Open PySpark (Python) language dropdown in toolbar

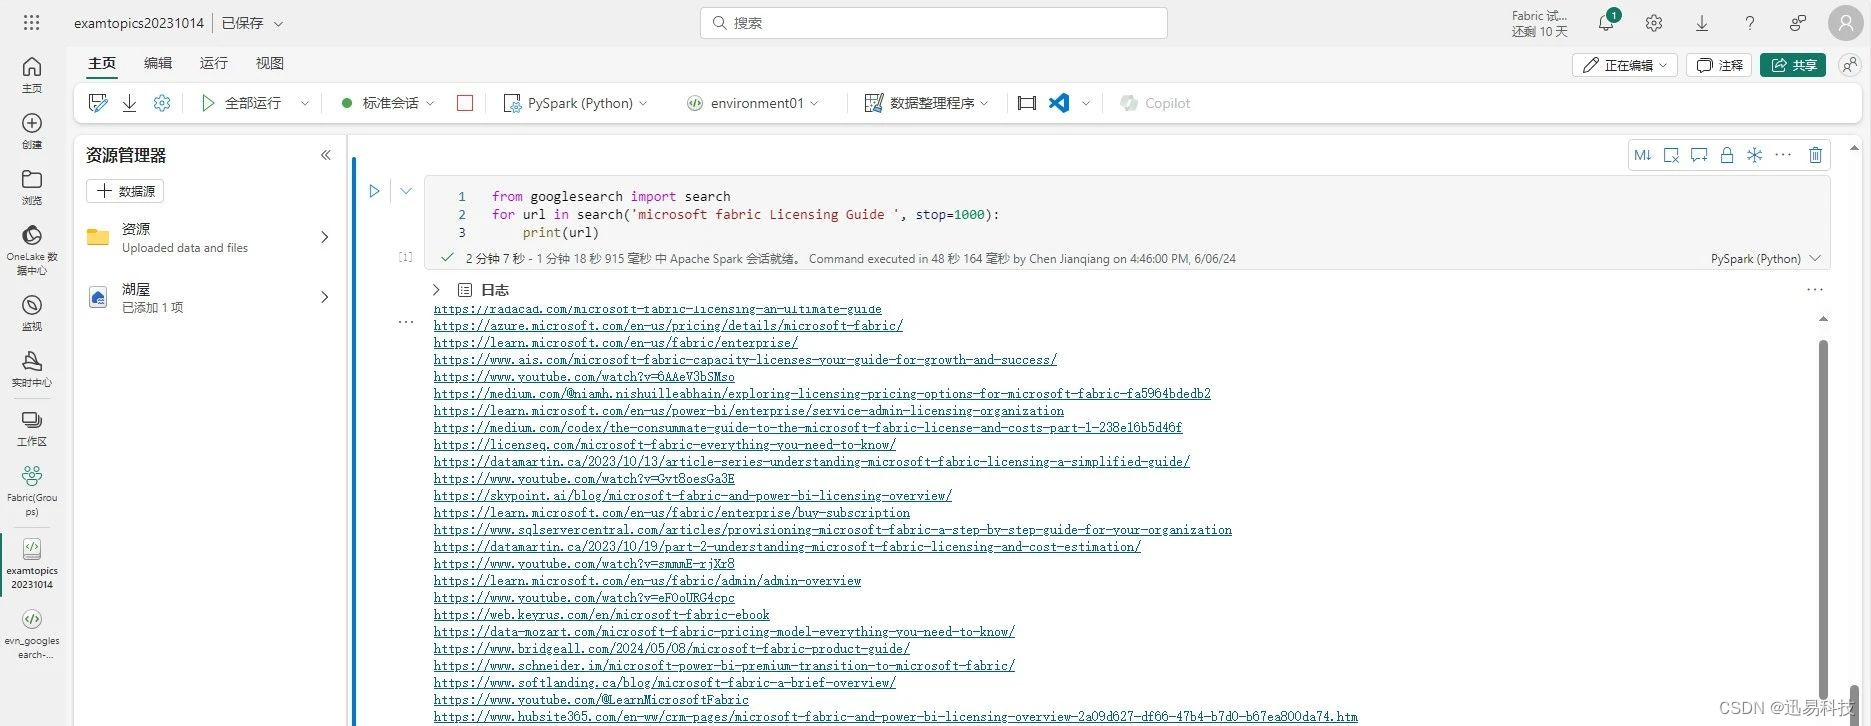click(575, 103)
